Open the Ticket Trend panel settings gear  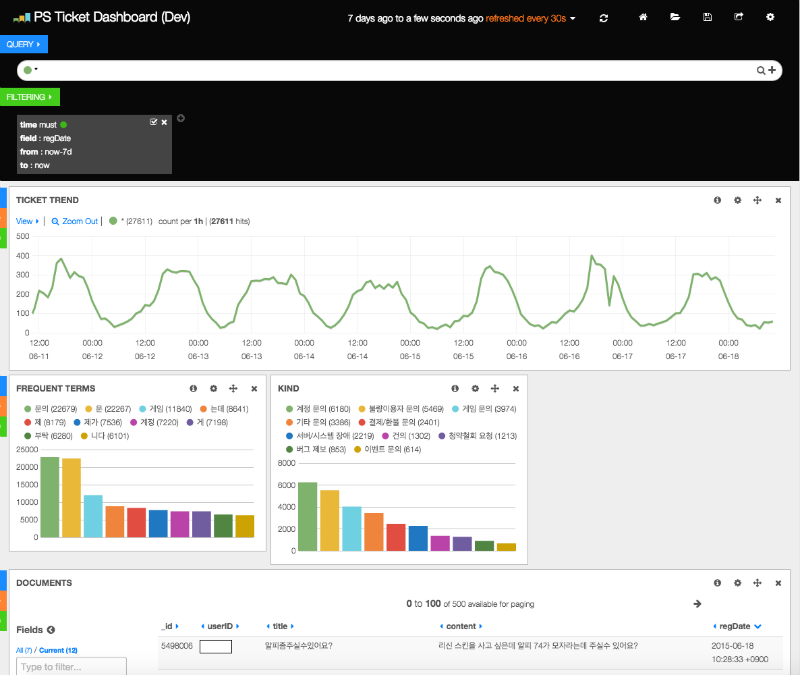point(737,200)
